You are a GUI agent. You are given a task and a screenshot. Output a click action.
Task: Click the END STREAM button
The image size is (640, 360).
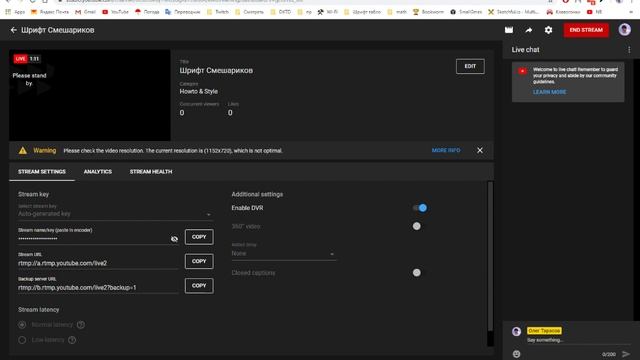point(586,30)
